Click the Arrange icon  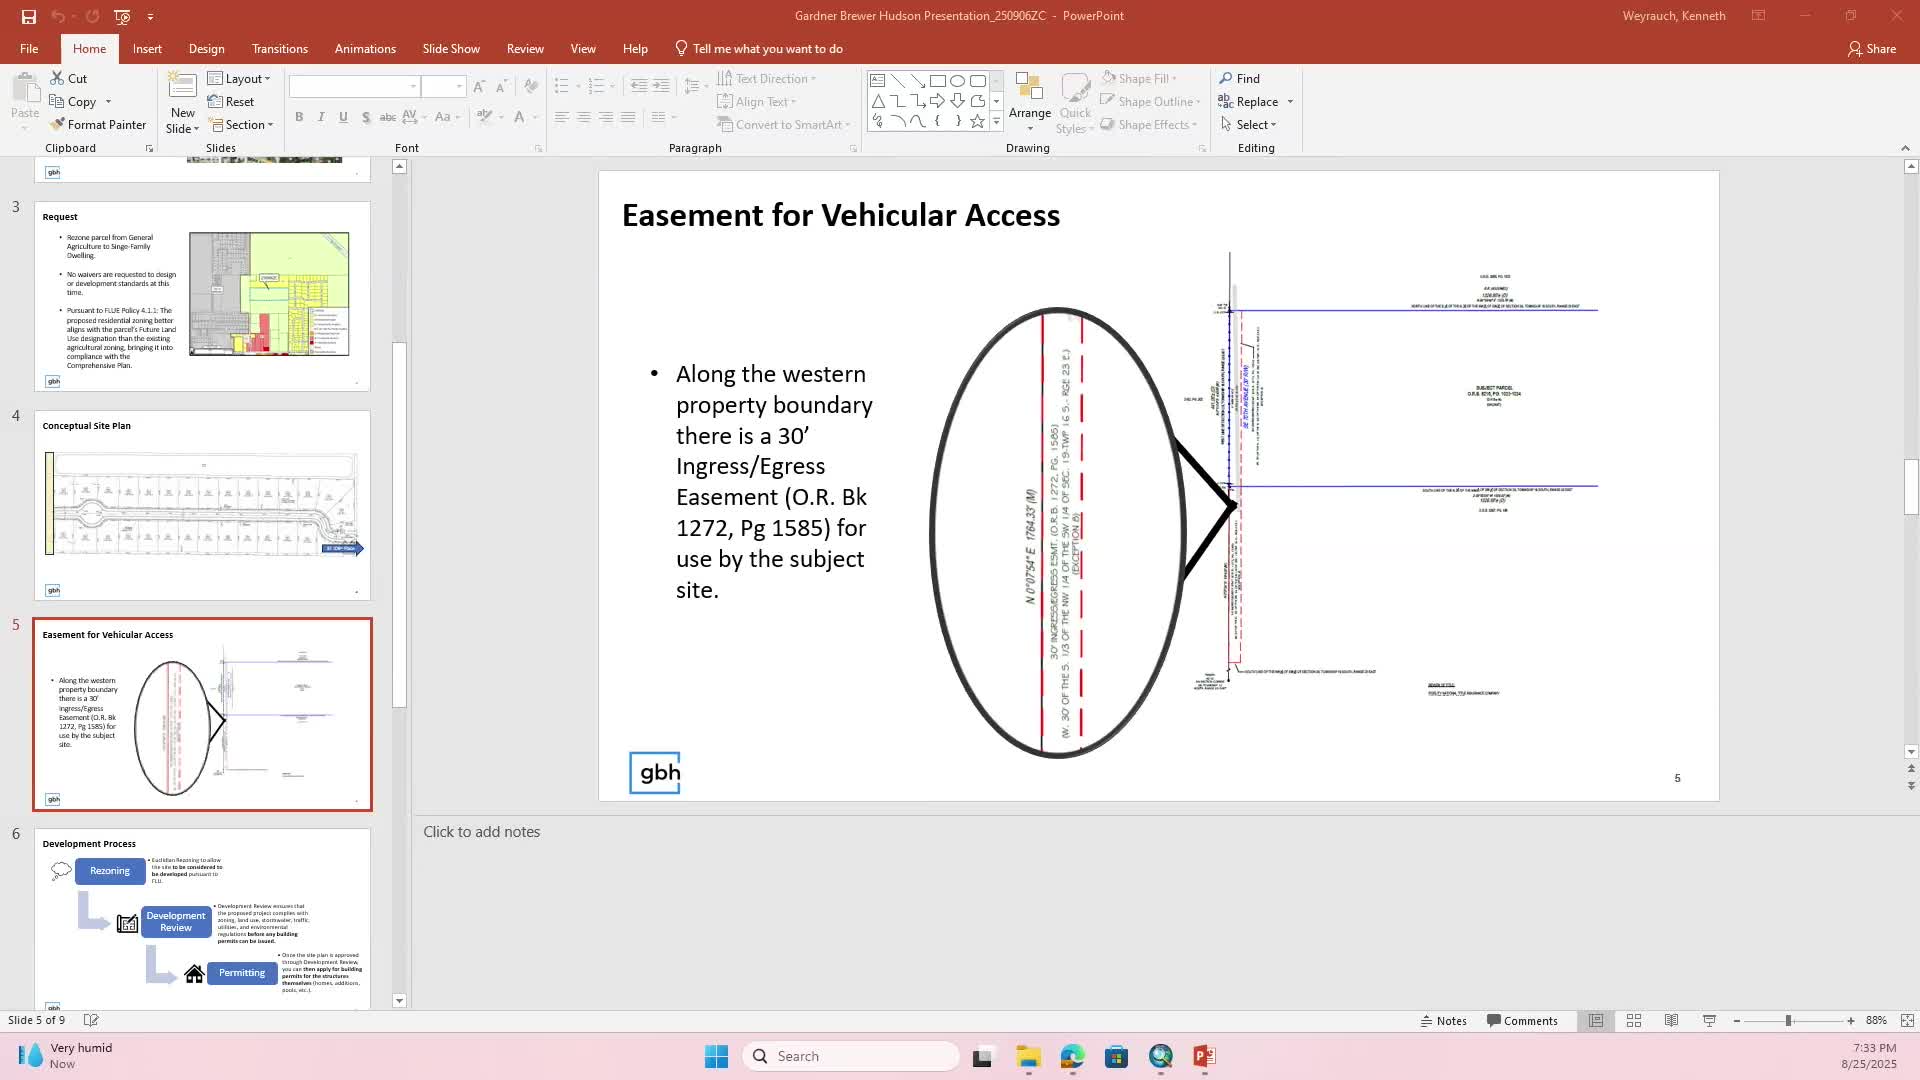[1029, 102]
